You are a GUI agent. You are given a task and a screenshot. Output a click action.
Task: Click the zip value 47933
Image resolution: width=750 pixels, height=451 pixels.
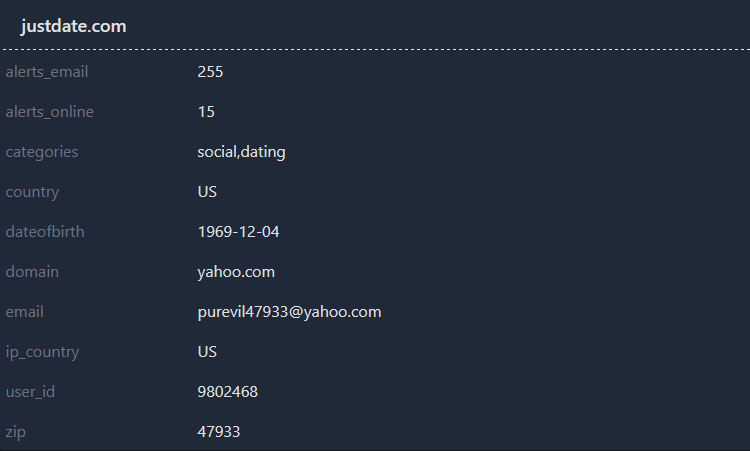(x=219, y=432)
